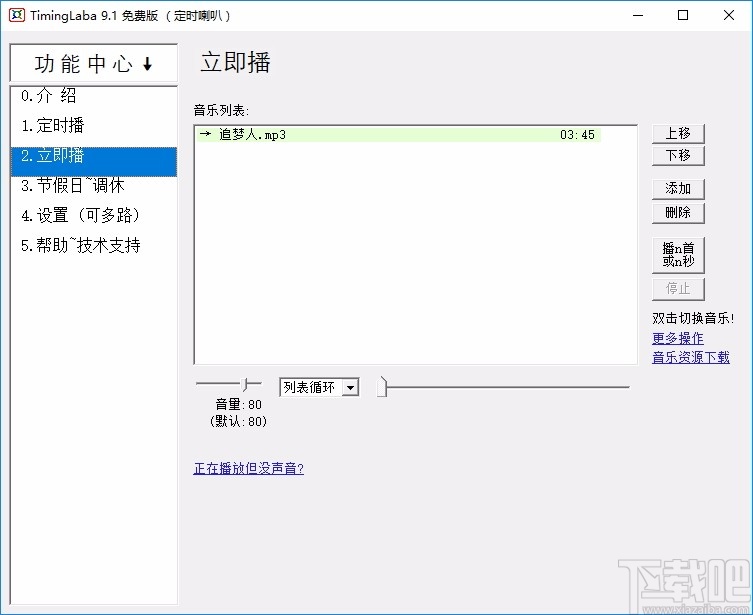Open the 音乐资源下载 link

691,357
